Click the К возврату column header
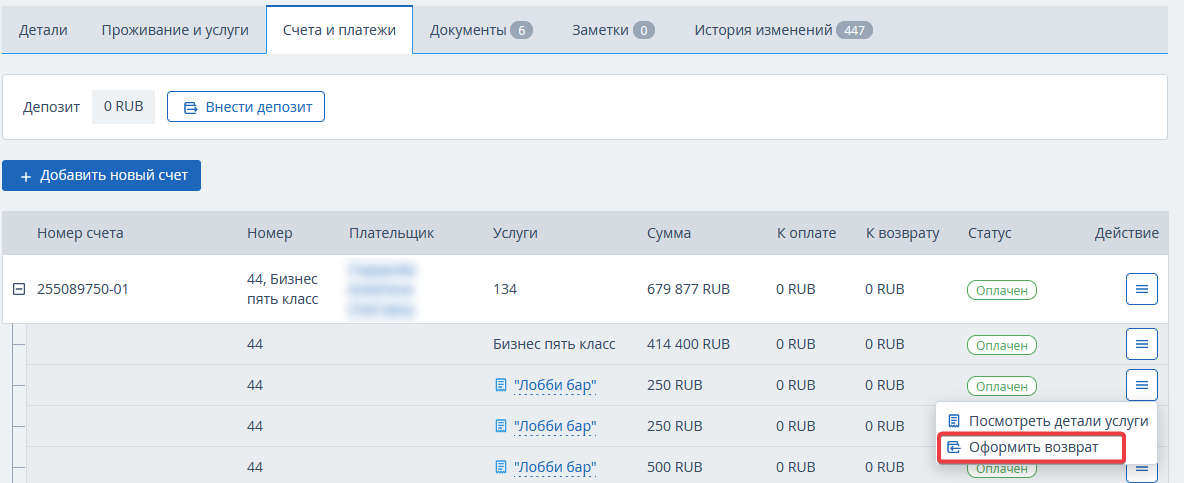This screenshot has width=1184, height=483. tap(902, 233)
